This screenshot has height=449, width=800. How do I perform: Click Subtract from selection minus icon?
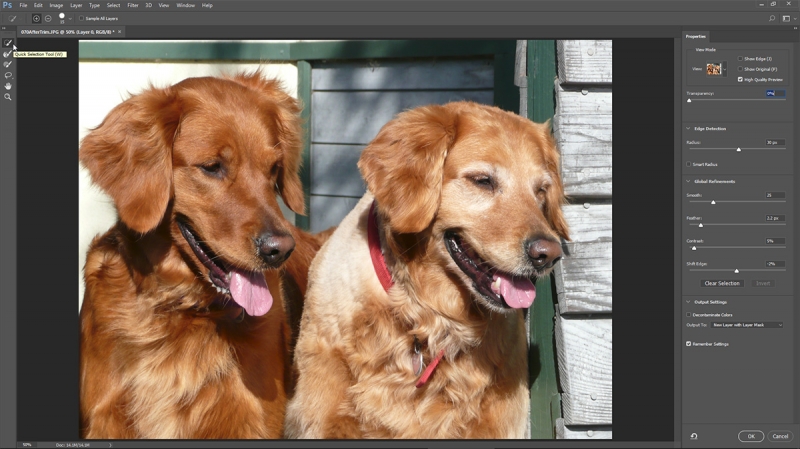(48, 18)
